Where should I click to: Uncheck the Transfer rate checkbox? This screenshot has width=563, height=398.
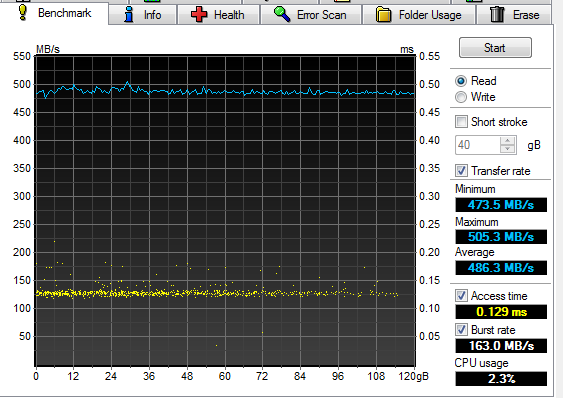pos(461,171)
